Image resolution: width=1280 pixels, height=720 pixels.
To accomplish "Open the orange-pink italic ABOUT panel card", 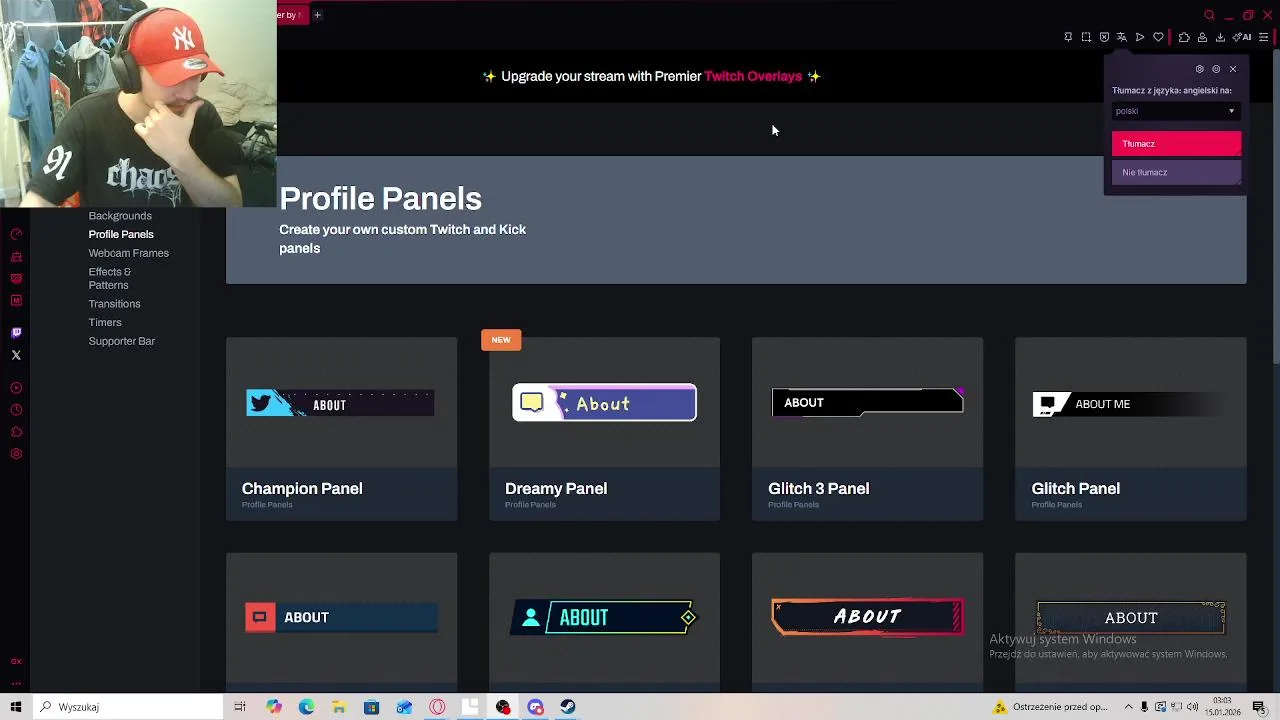I will (x=867, y=617).
